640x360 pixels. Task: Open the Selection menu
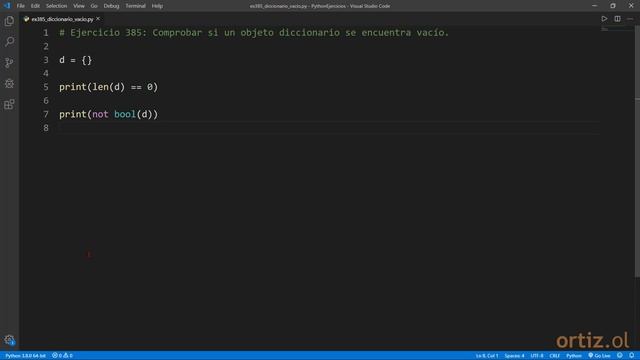point(56,6)
